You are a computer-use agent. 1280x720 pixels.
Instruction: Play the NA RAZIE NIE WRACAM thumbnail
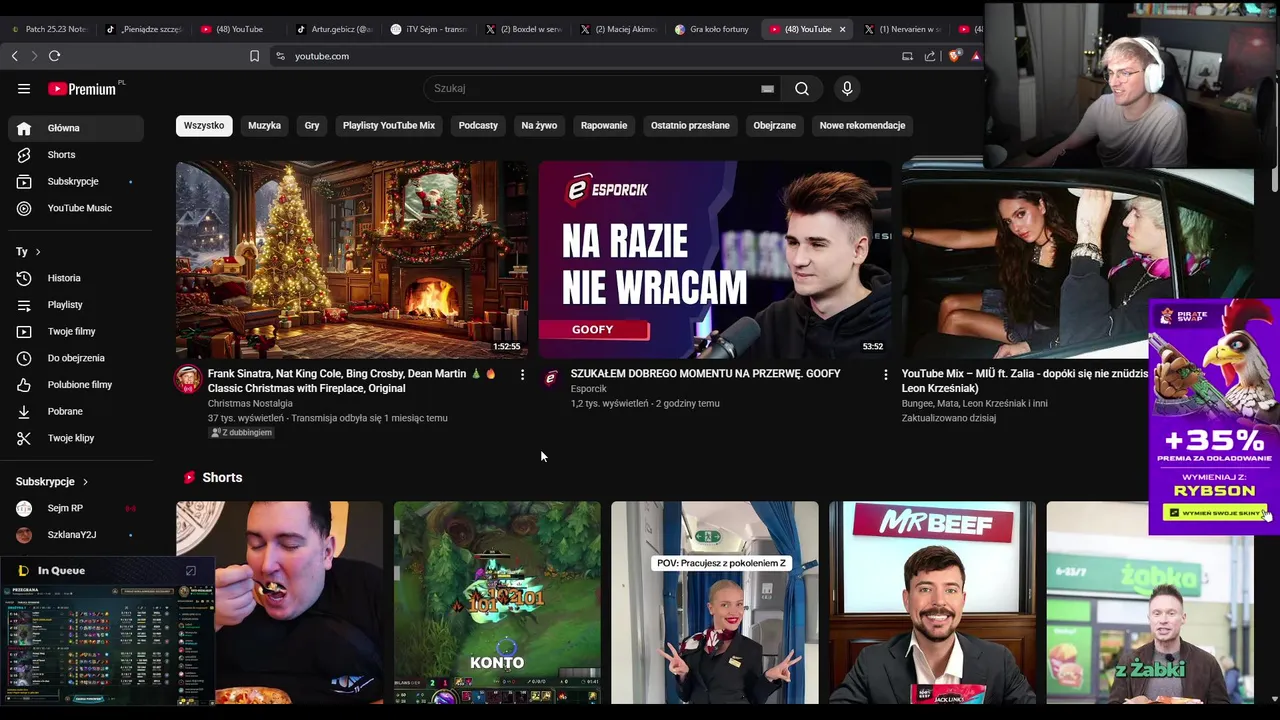(715, 260)
